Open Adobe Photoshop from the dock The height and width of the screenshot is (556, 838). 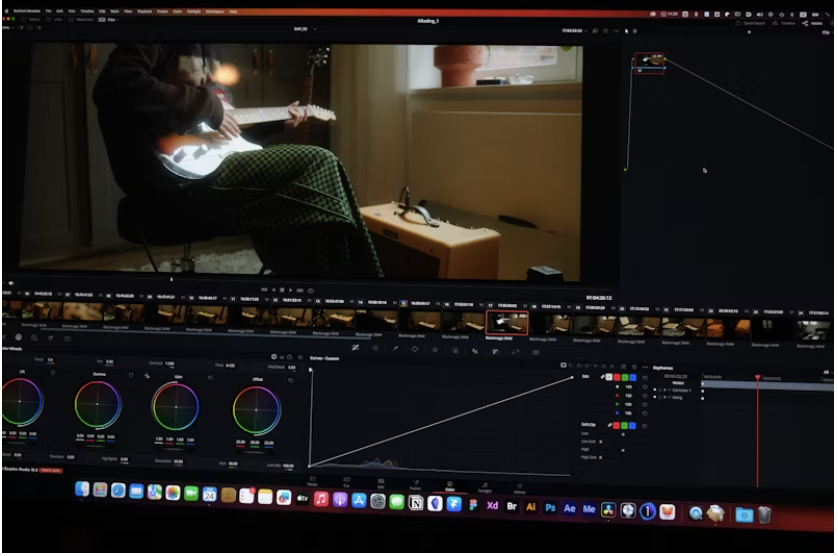550,508
